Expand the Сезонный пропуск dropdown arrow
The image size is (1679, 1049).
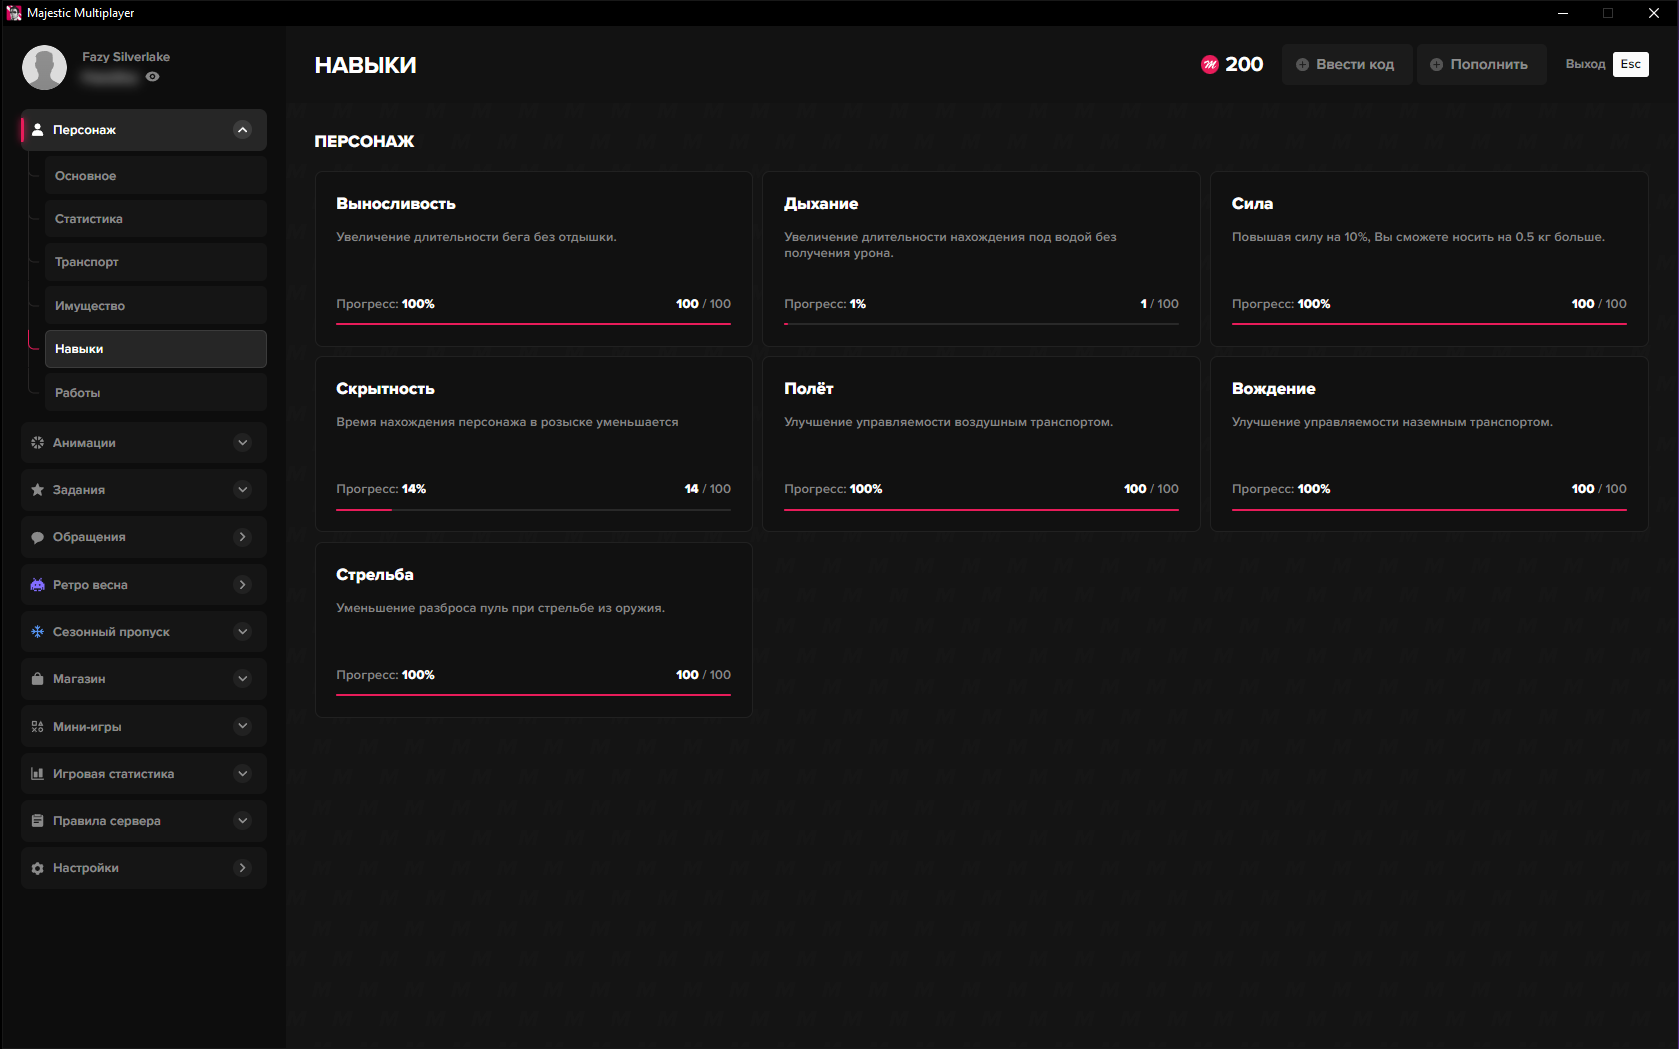click(242, 632)
